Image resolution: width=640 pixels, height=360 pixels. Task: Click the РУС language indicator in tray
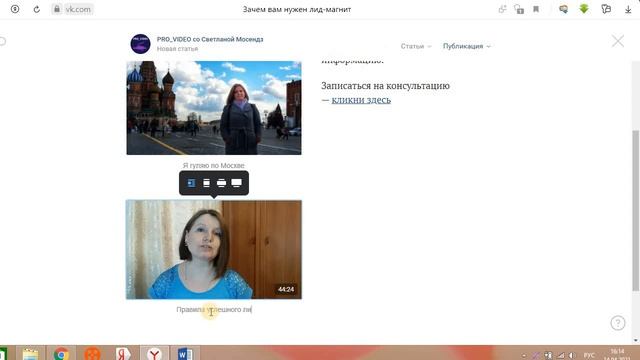tap(589, 356)
